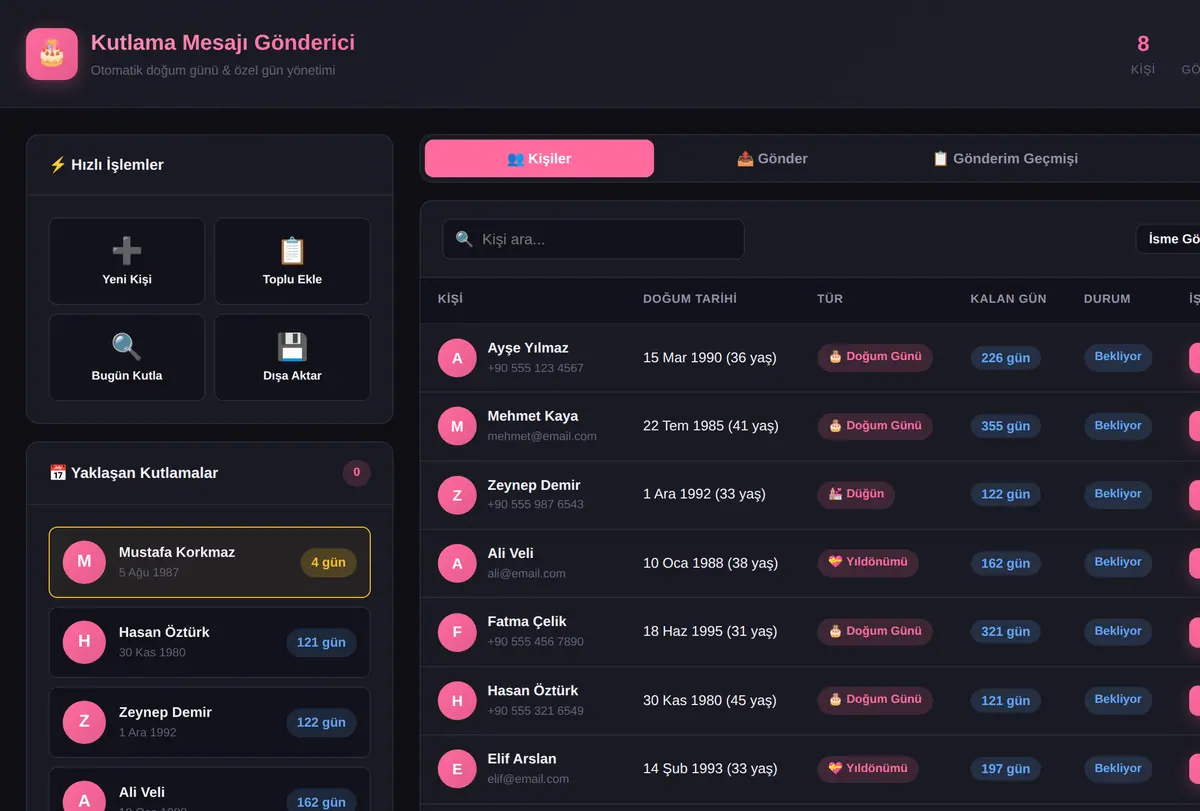Select the Mustafa Korkmaz upcoming card
This screenshot has height=811, width=1200.
209,562
